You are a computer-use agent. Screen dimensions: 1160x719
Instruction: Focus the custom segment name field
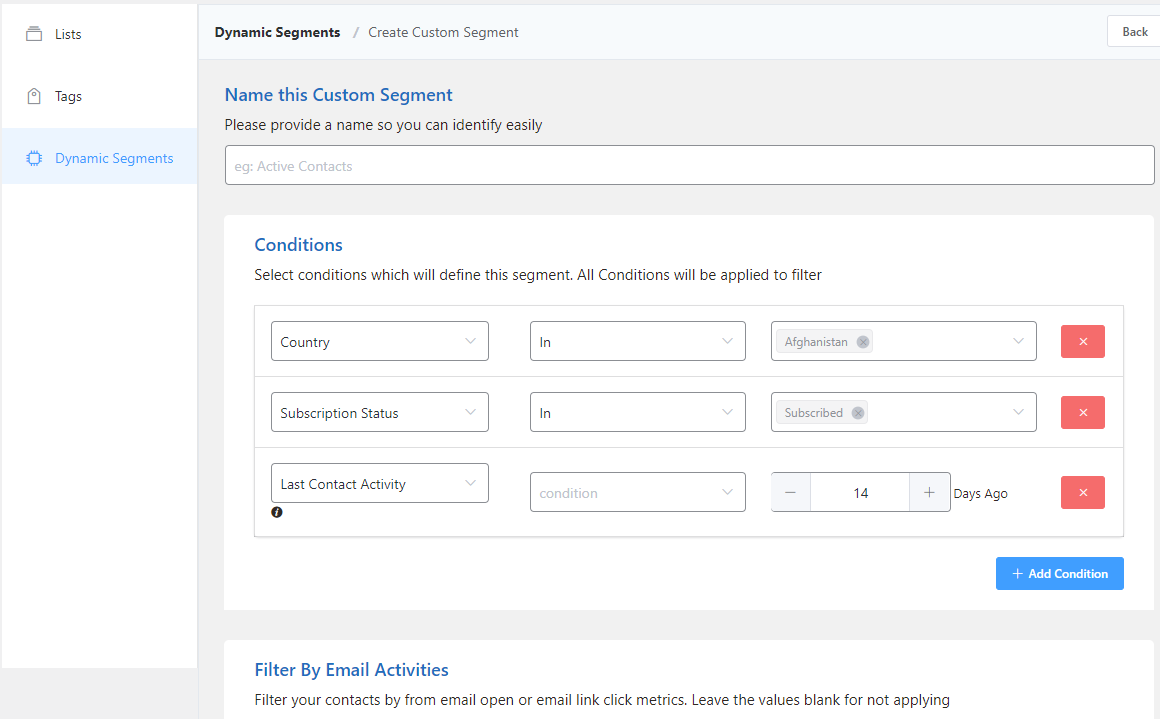coord(689,166)
